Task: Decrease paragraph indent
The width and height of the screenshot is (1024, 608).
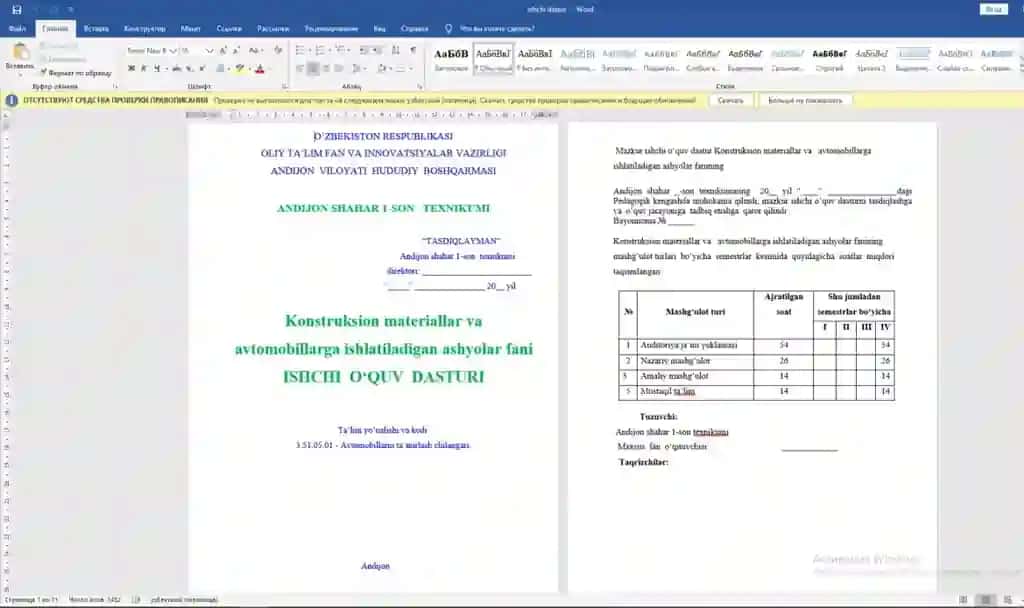Action: pyautogui.click(x=364, y=50)
